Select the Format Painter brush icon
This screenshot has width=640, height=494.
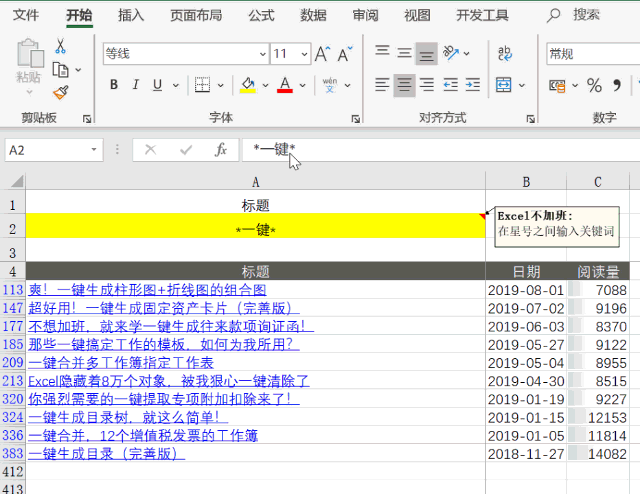coord(60,92)
